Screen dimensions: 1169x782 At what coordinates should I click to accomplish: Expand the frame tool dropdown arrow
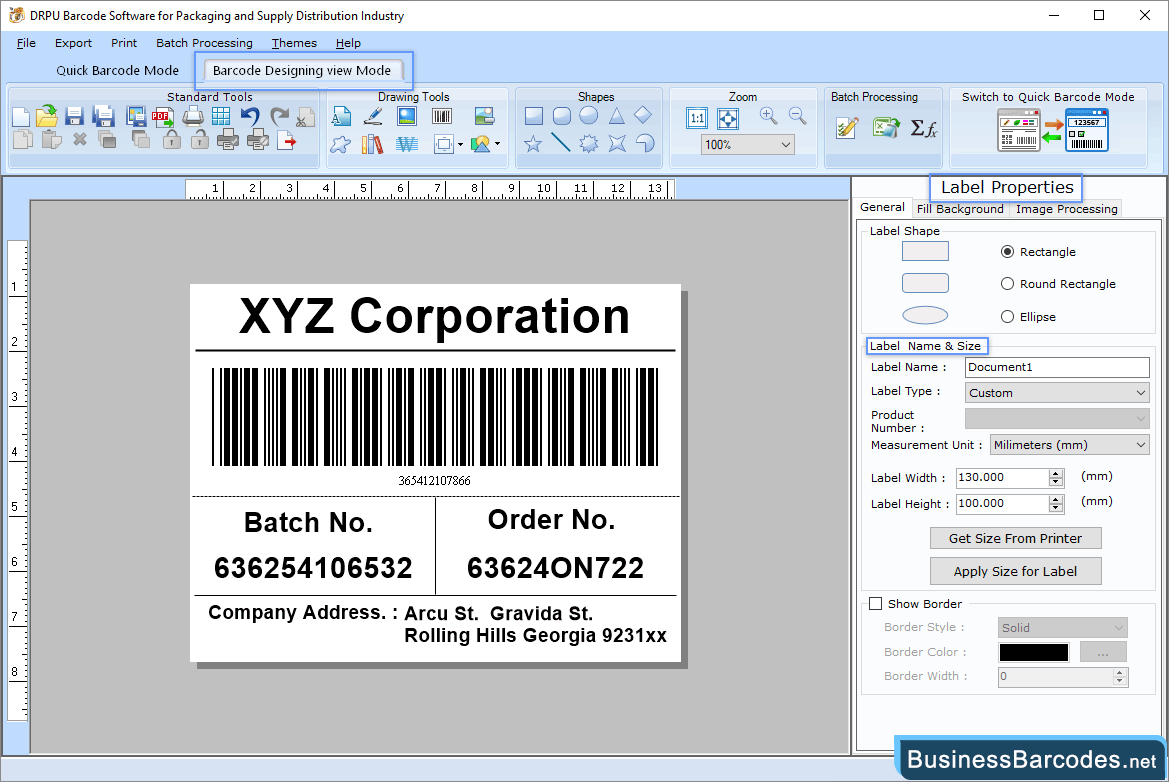pos(460,145)
